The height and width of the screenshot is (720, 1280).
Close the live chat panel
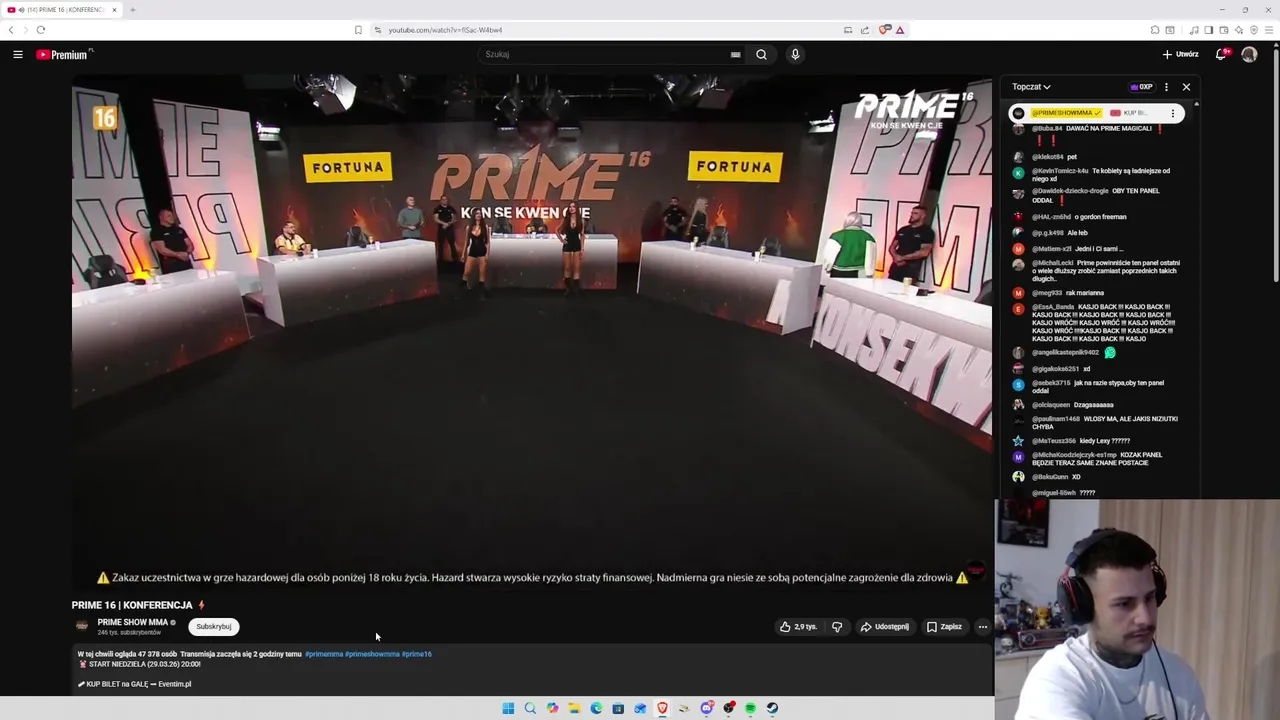[x=1186, y=87]
